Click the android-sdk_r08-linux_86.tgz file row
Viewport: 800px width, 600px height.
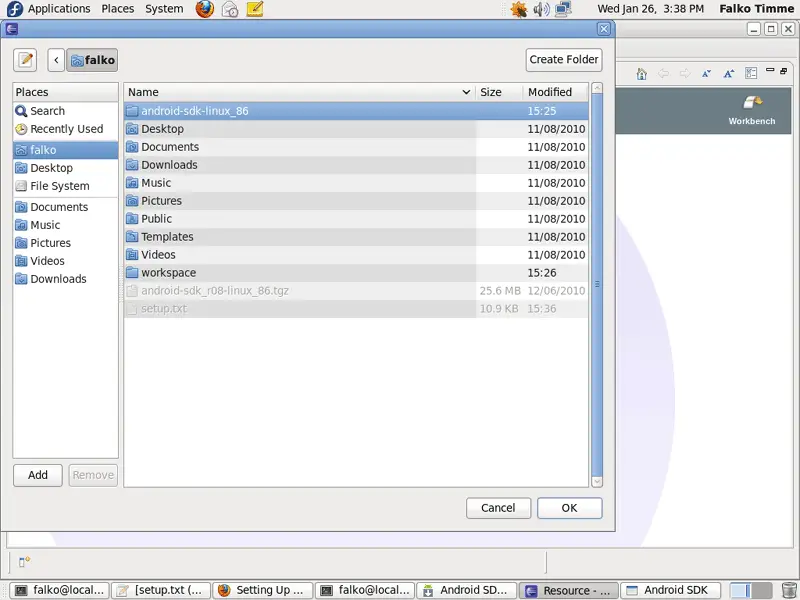356,291
